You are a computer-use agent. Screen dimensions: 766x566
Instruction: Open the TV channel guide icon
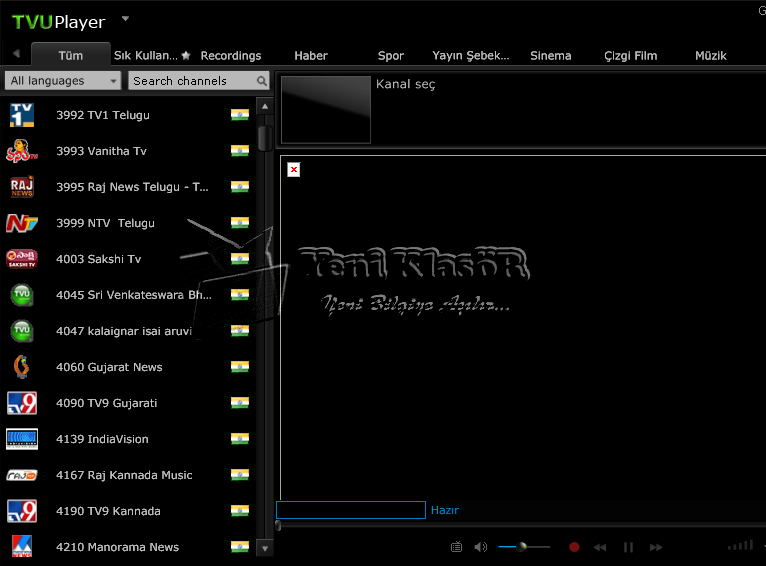point(456,547)
